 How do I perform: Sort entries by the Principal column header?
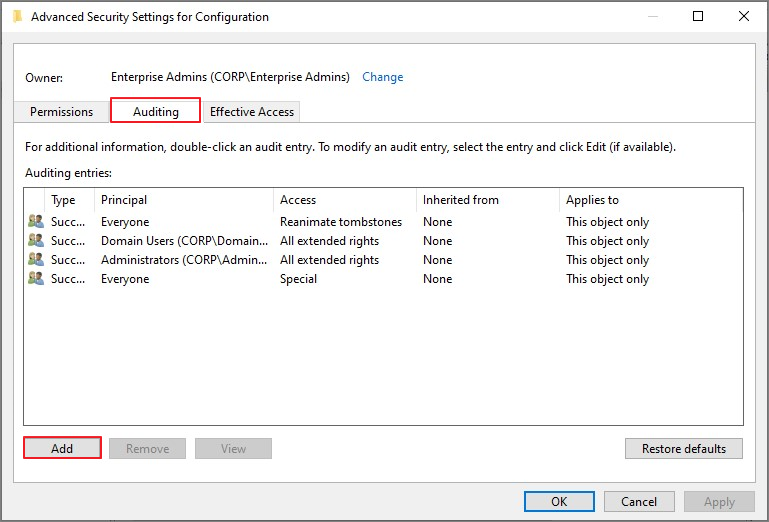[x=184, y=200]
